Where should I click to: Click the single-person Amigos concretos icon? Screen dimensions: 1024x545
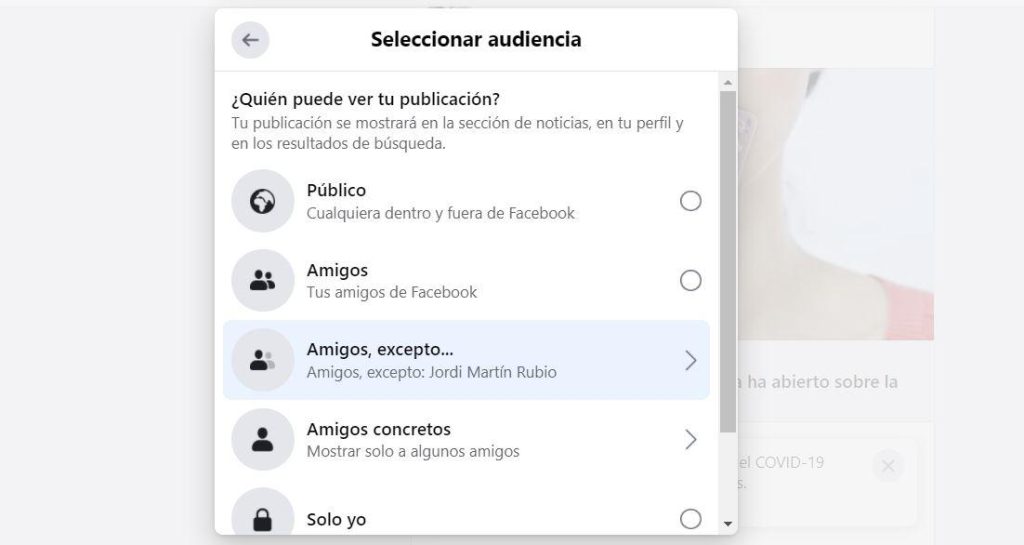coord(263,439)
